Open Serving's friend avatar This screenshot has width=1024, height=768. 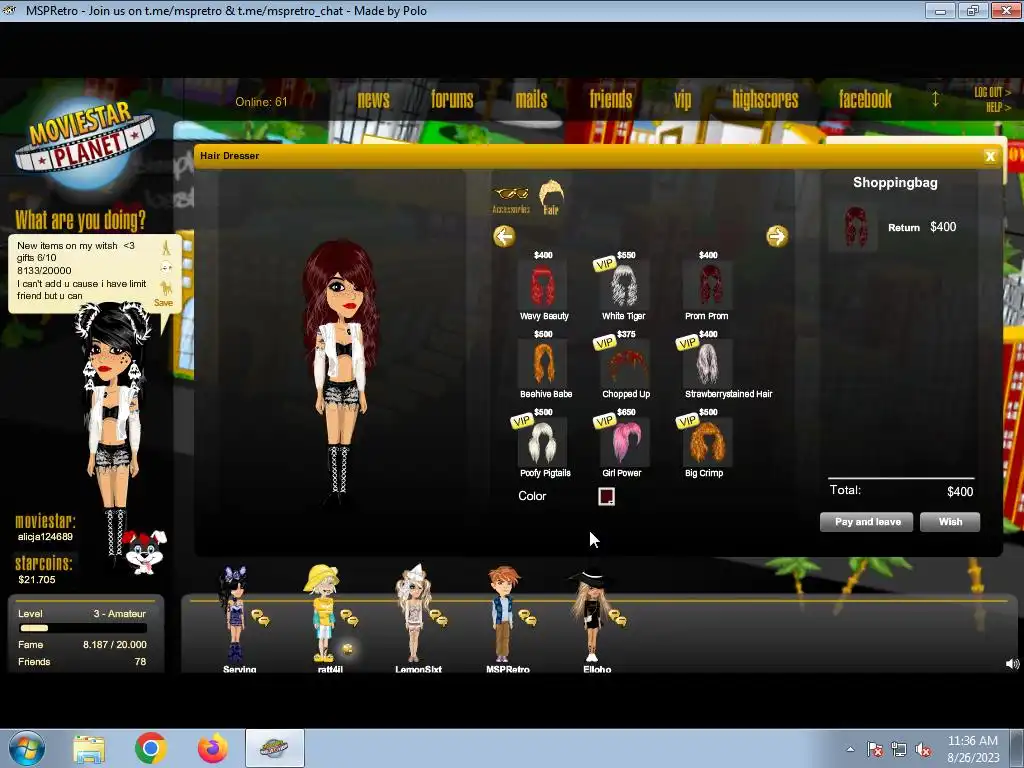pos(234,614)
